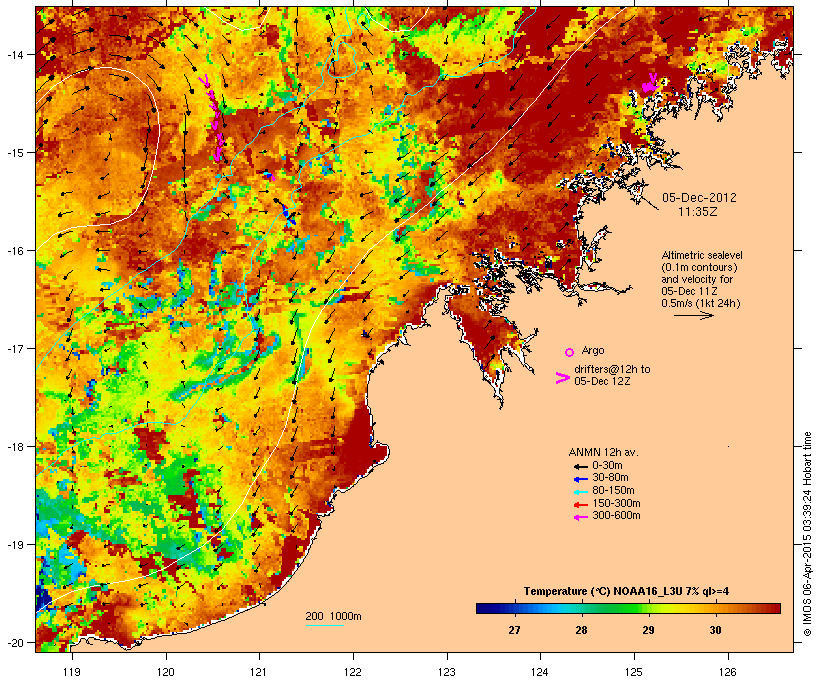Click the 27 colorbar tick label

(514, 630)
